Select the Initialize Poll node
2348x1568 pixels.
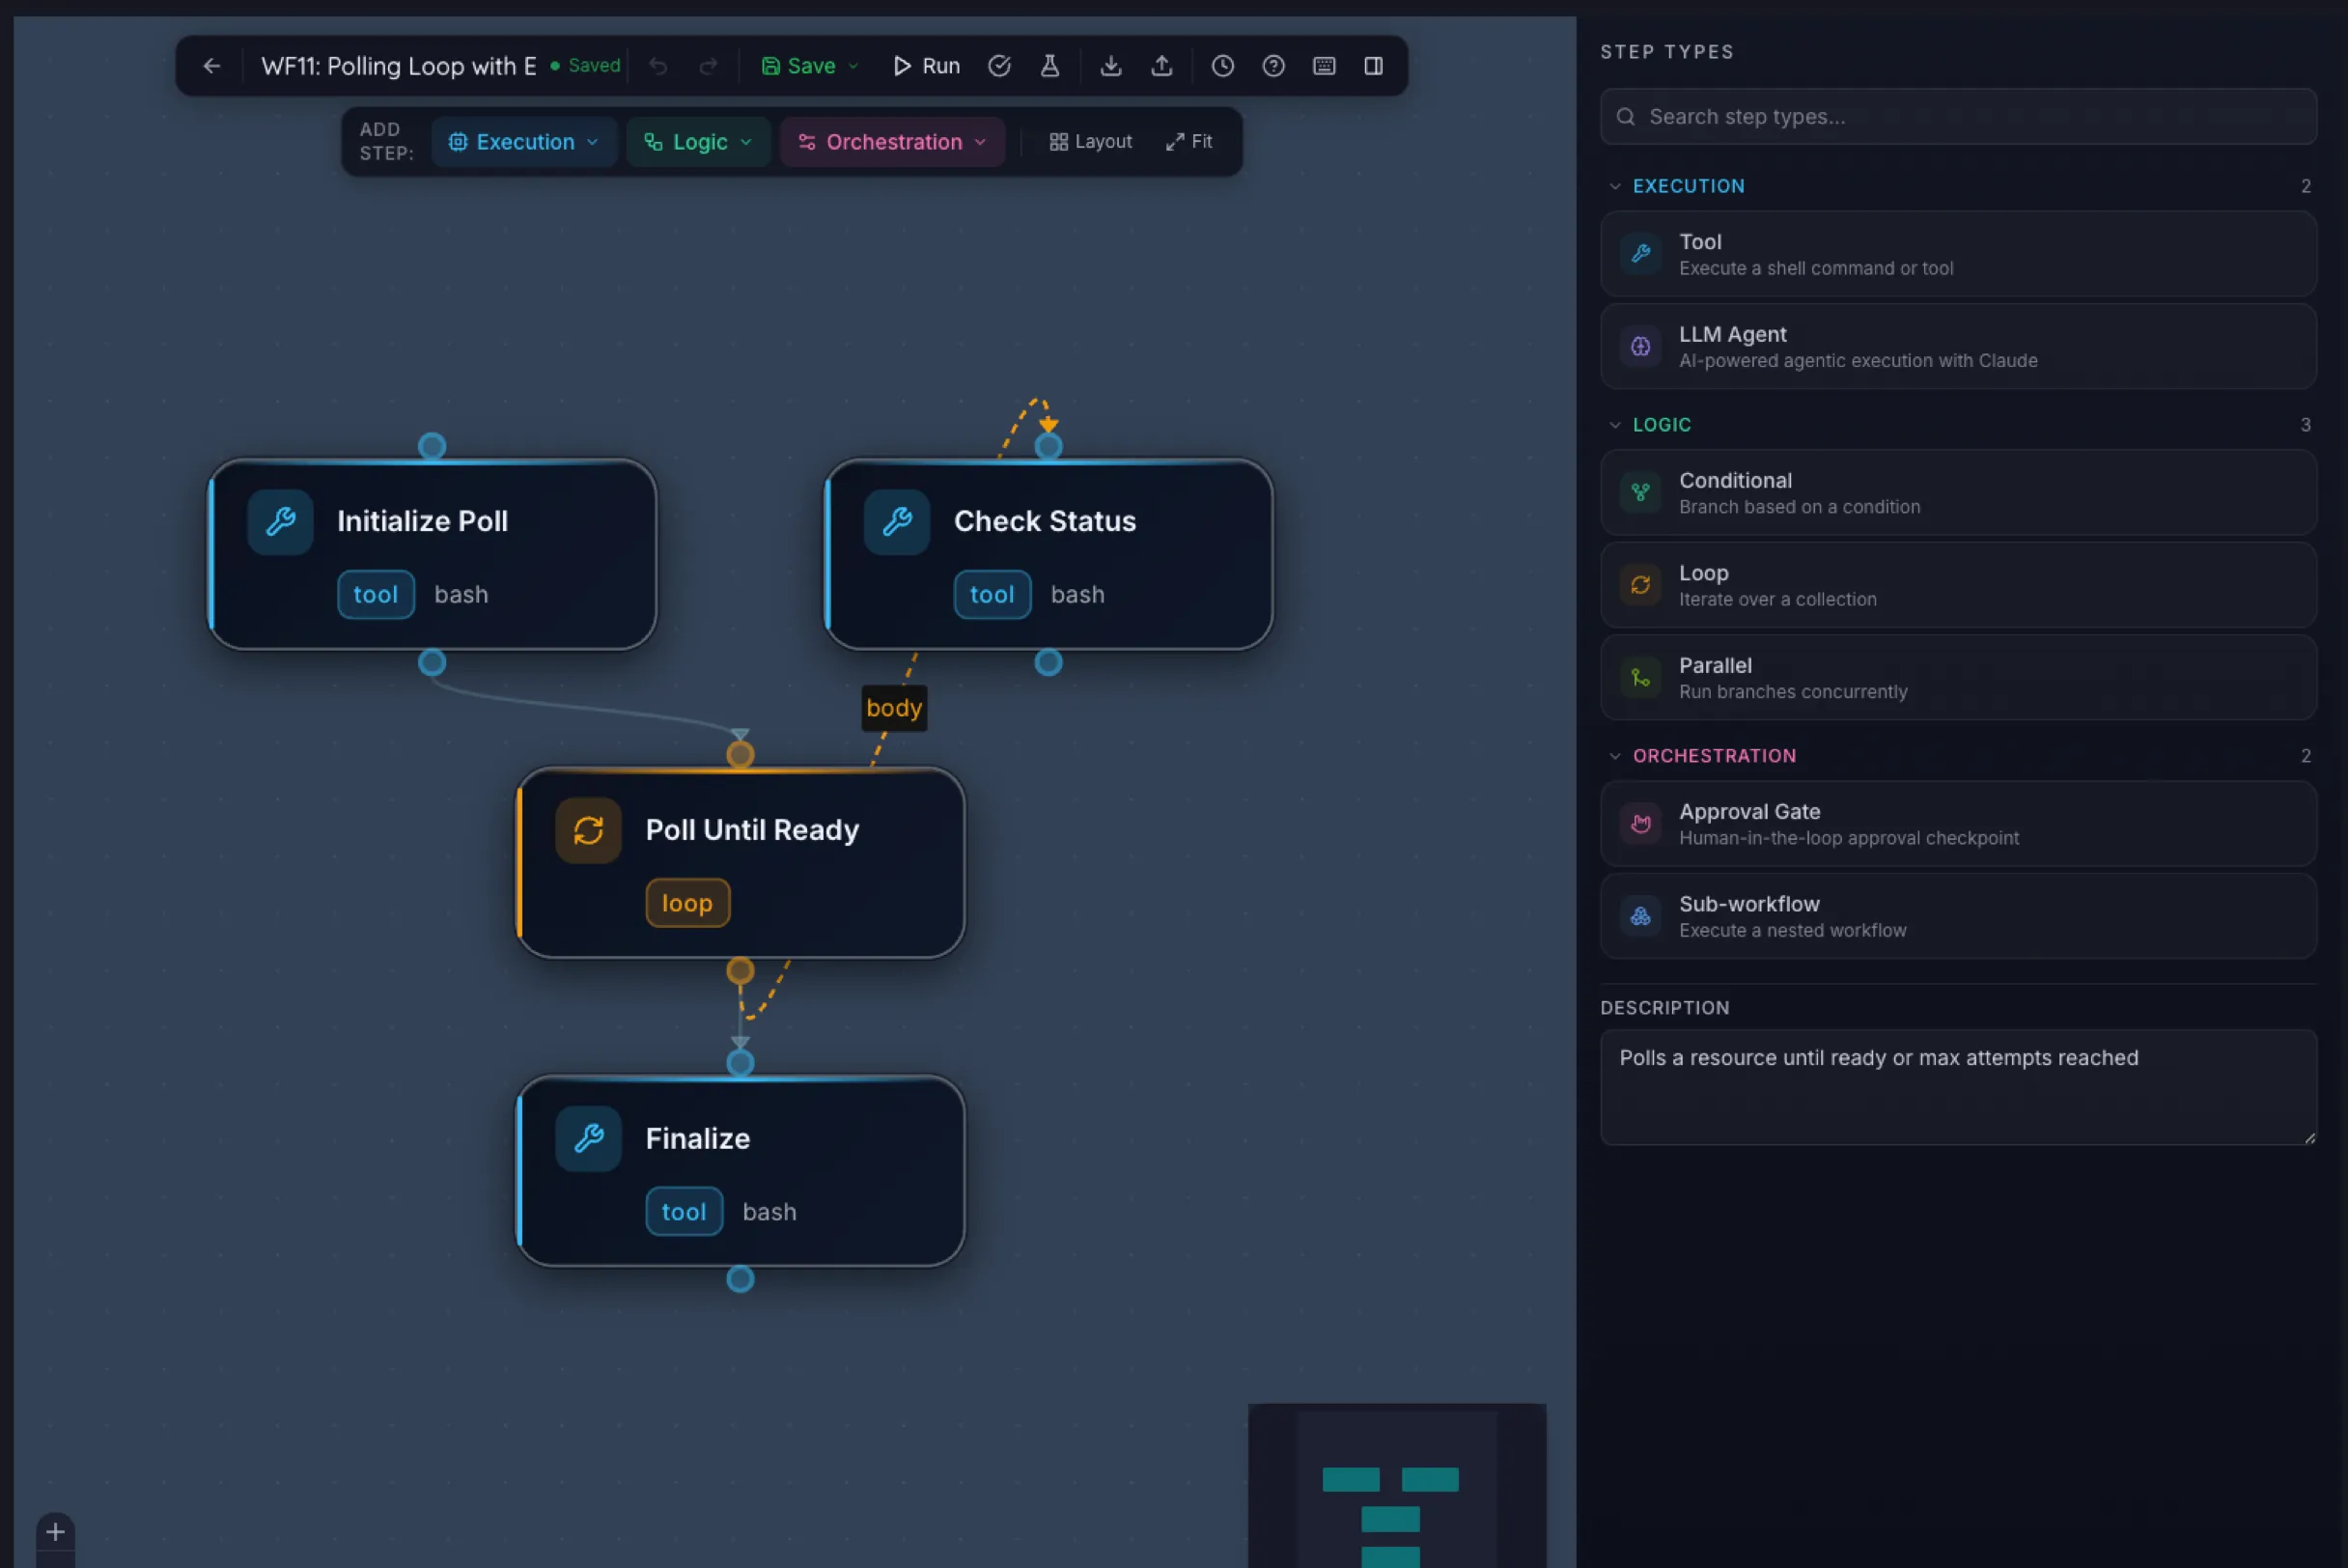pyautogui.click(x=431, y=555)
